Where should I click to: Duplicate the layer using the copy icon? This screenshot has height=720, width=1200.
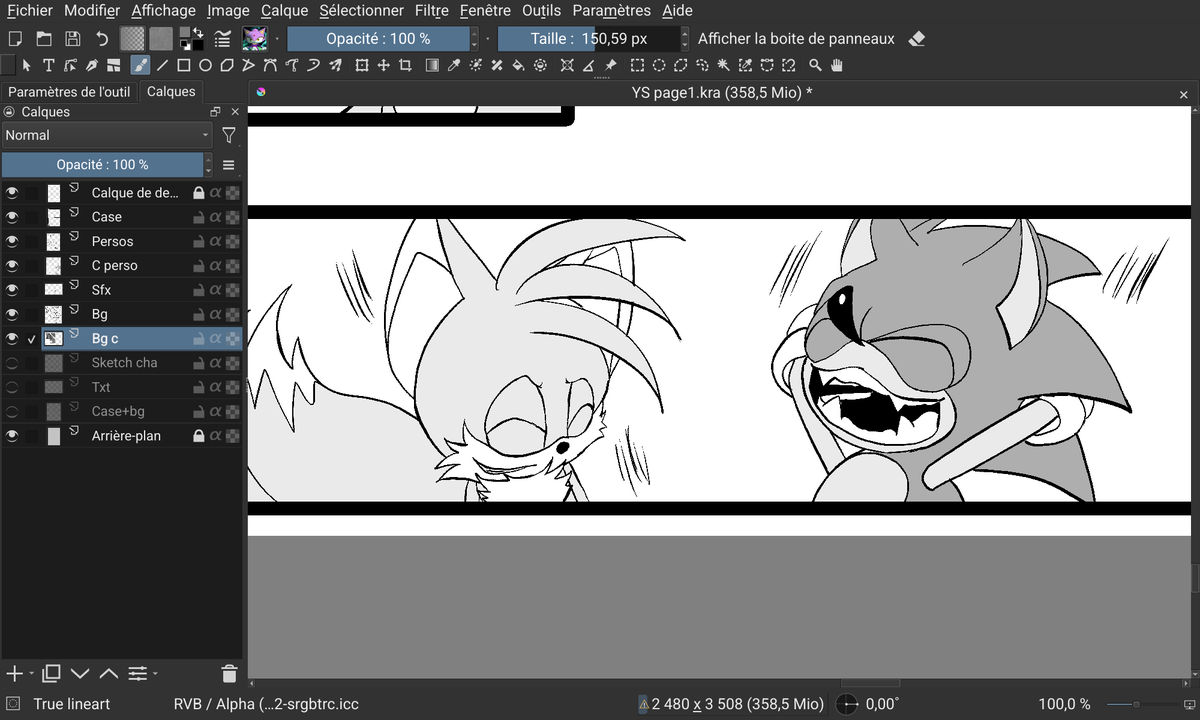click(52, 673)
